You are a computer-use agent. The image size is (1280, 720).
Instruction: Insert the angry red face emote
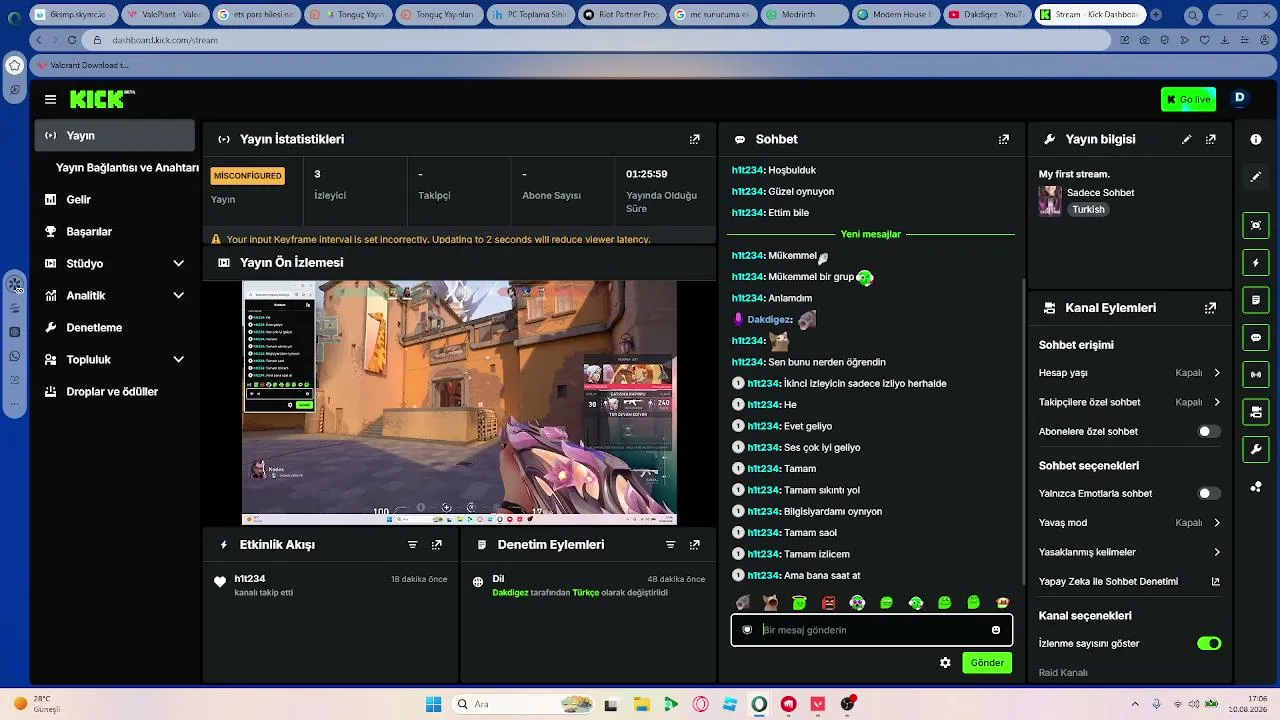[828, 603]
